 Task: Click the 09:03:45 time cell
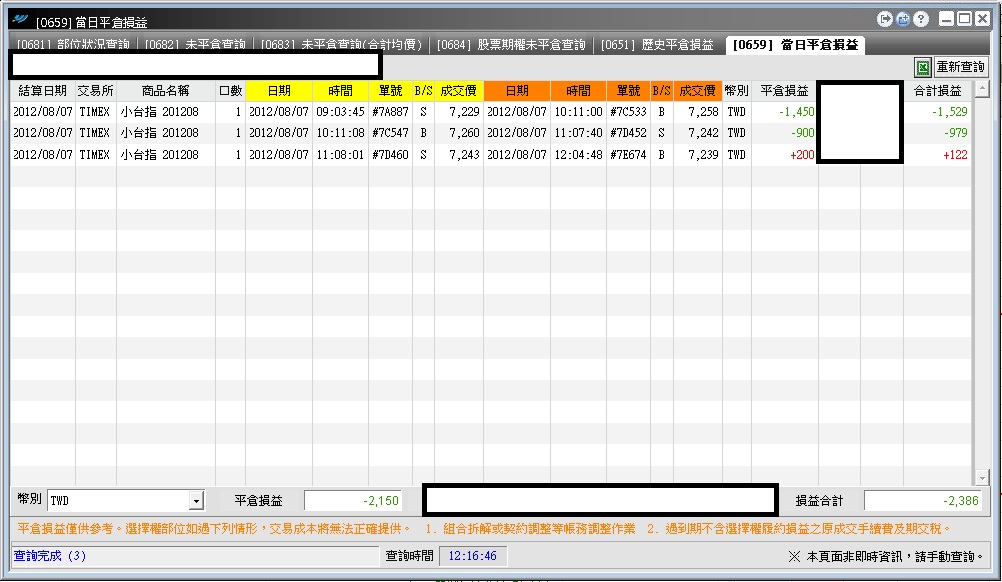341,112
